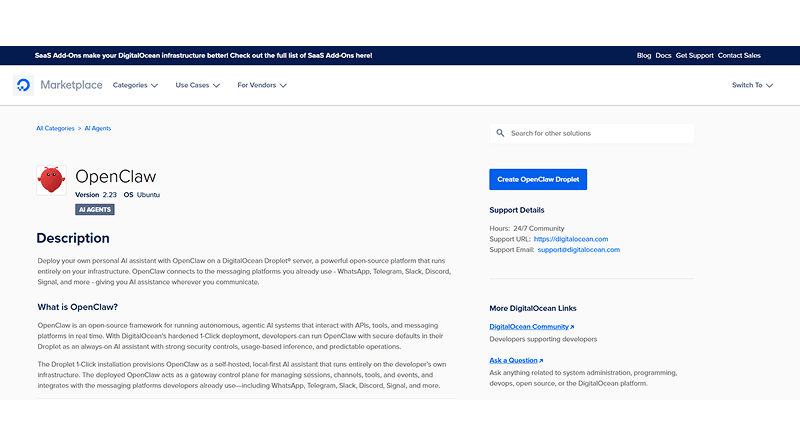Open the DigitalOcean Community link

tap(531, 327)
